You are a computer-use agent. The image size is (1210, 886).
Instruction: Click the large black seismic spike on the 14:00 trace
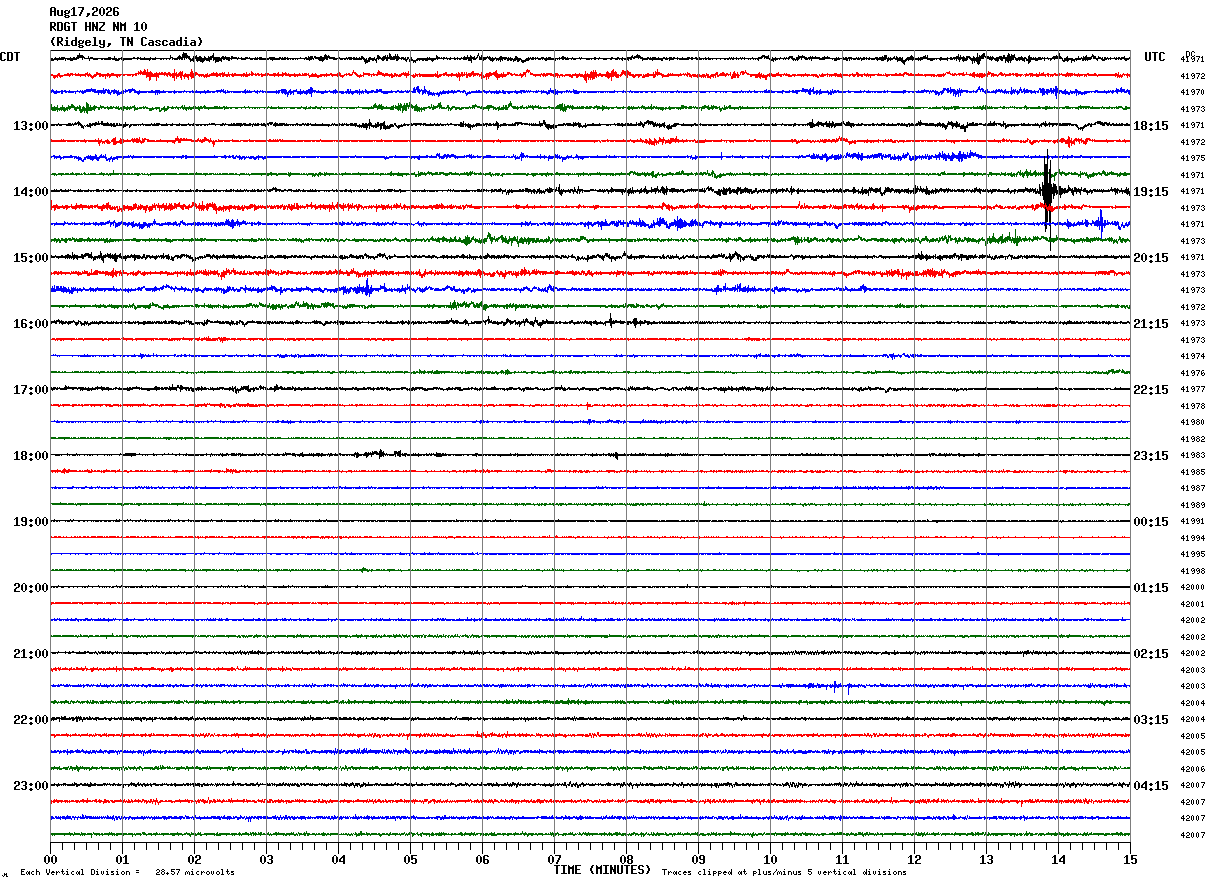[x=1047, y=190]
